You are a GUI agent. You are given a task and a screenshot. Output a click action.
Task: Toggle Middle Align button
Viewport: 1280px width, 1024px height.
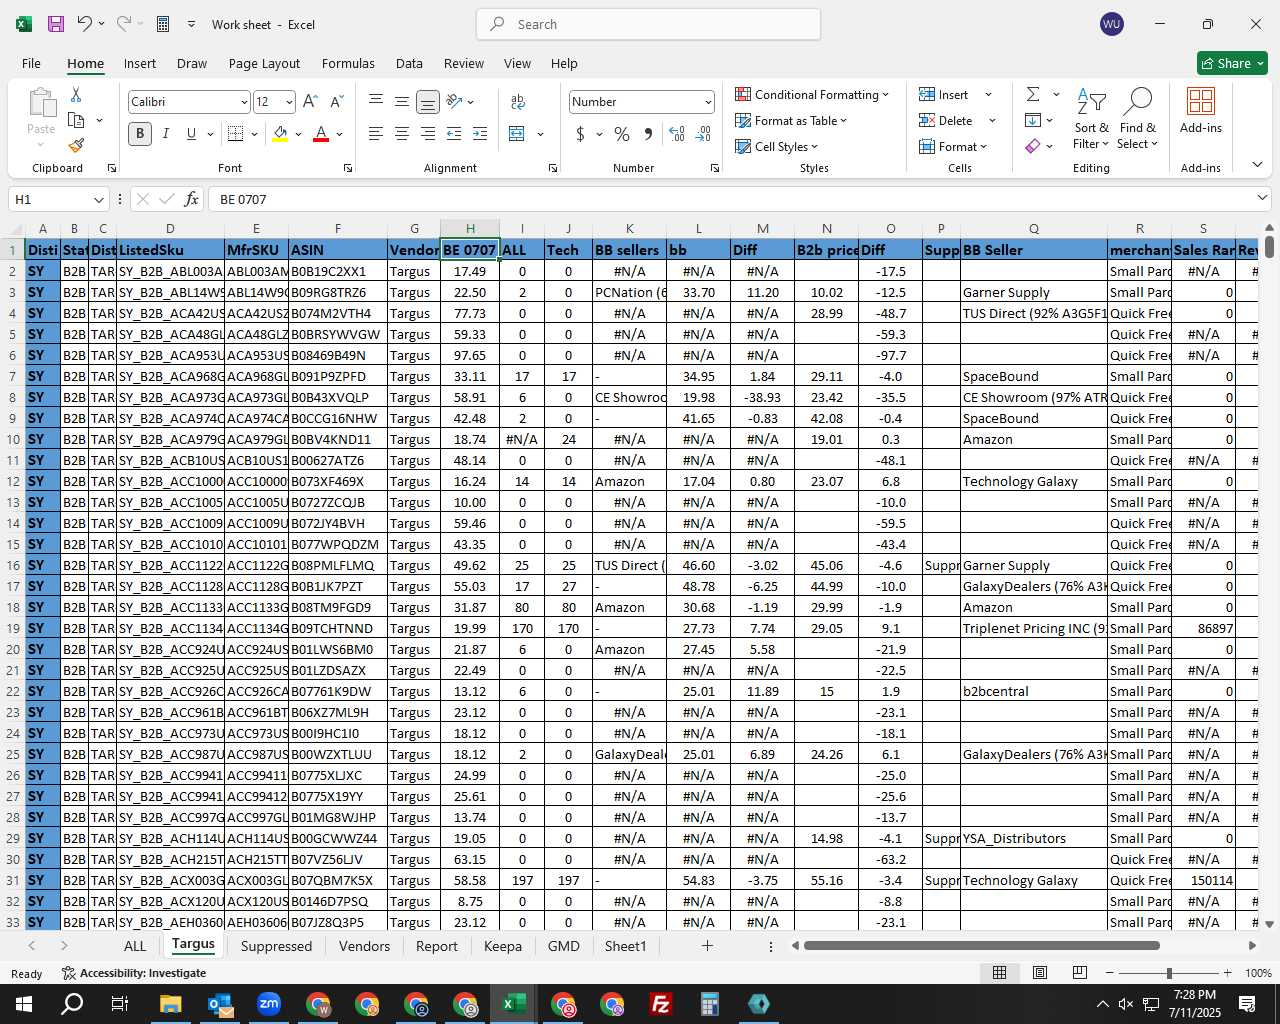pyautogui.click(x=402, y=101)
